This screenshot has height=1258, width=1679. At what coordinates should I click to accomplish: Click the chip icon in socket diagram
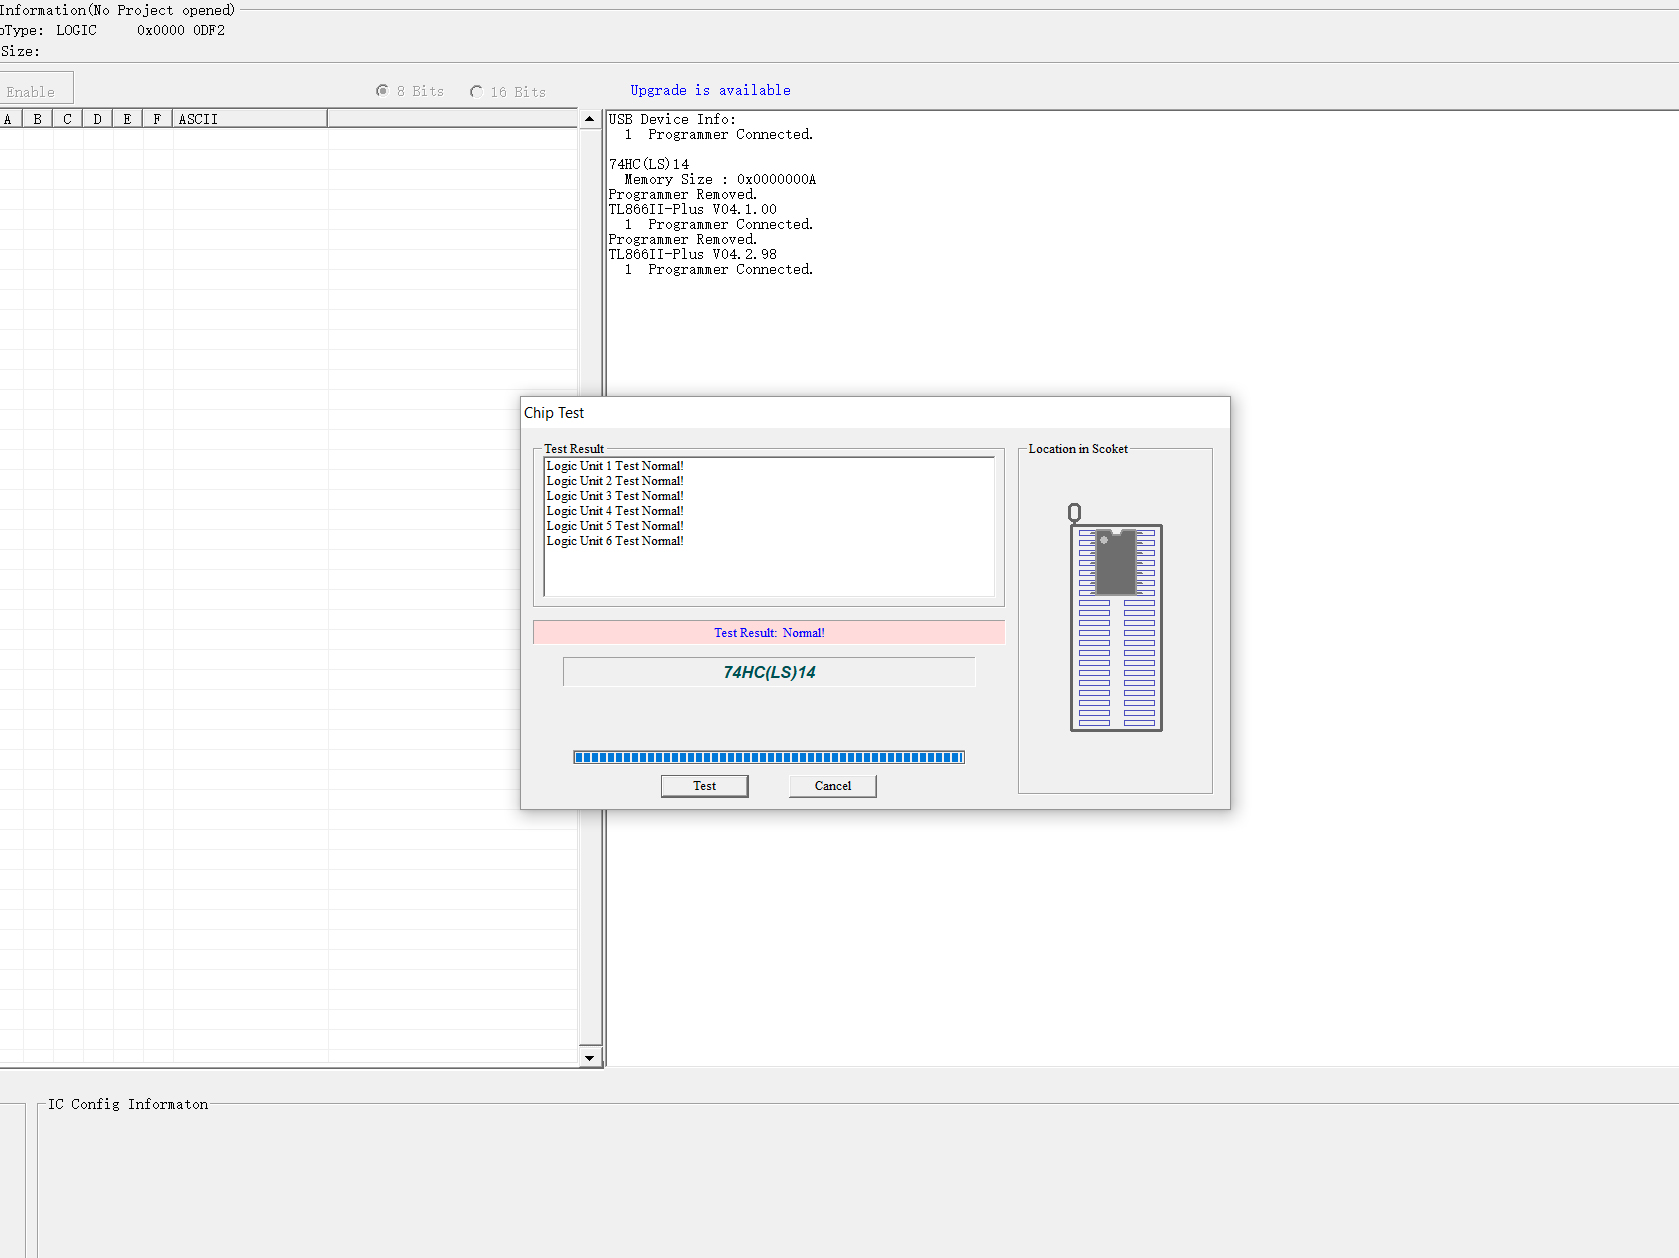pyautogui.click(x=1116, y=562)
